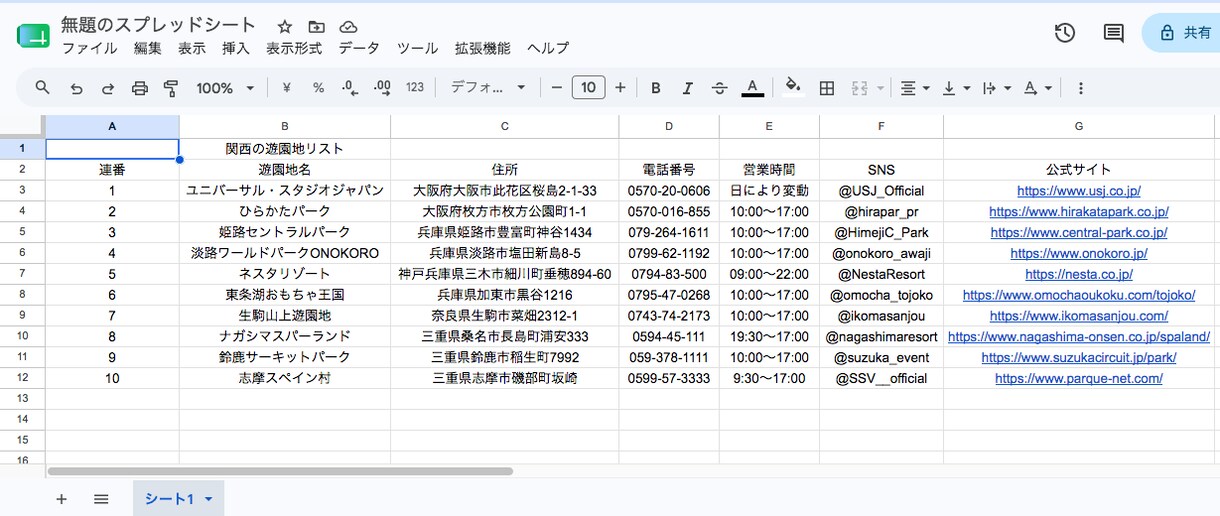The height and width of the screenshot is (516, 1220).
Task: Click the 無題のスプレッドシート title
Action: 158,25
